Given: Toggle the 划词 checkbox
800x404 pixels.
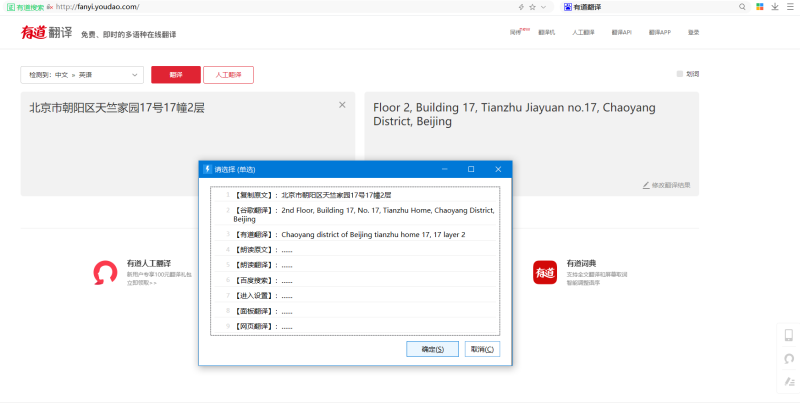Looking at the screenshot, I should (x=680, y=74).
